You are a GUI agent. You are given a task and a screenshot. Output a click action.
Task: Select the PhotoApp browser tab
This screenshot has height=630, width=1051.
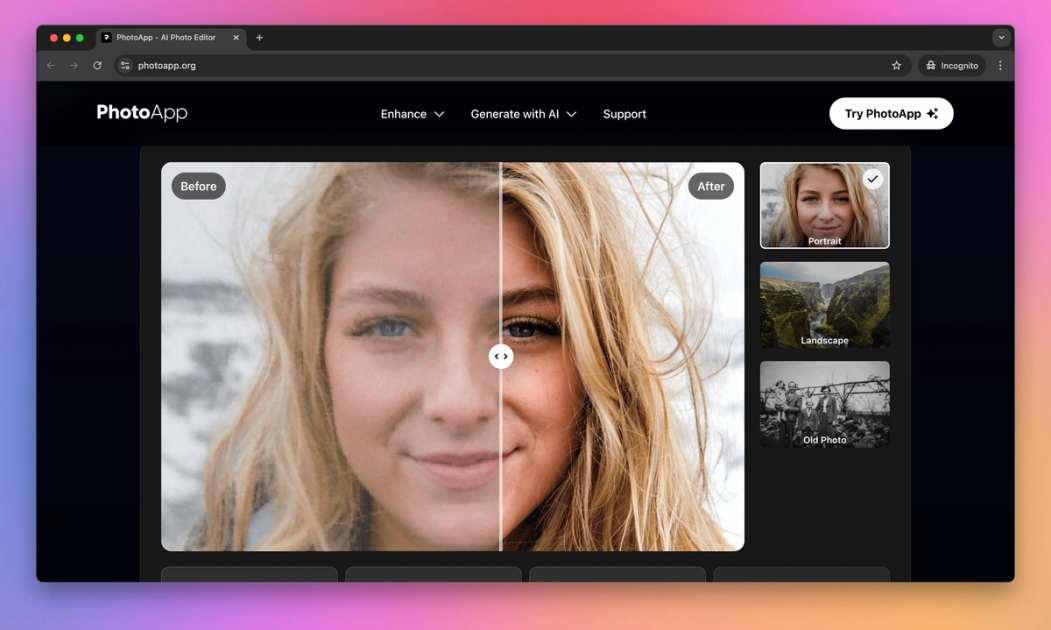tap(165, 37)
